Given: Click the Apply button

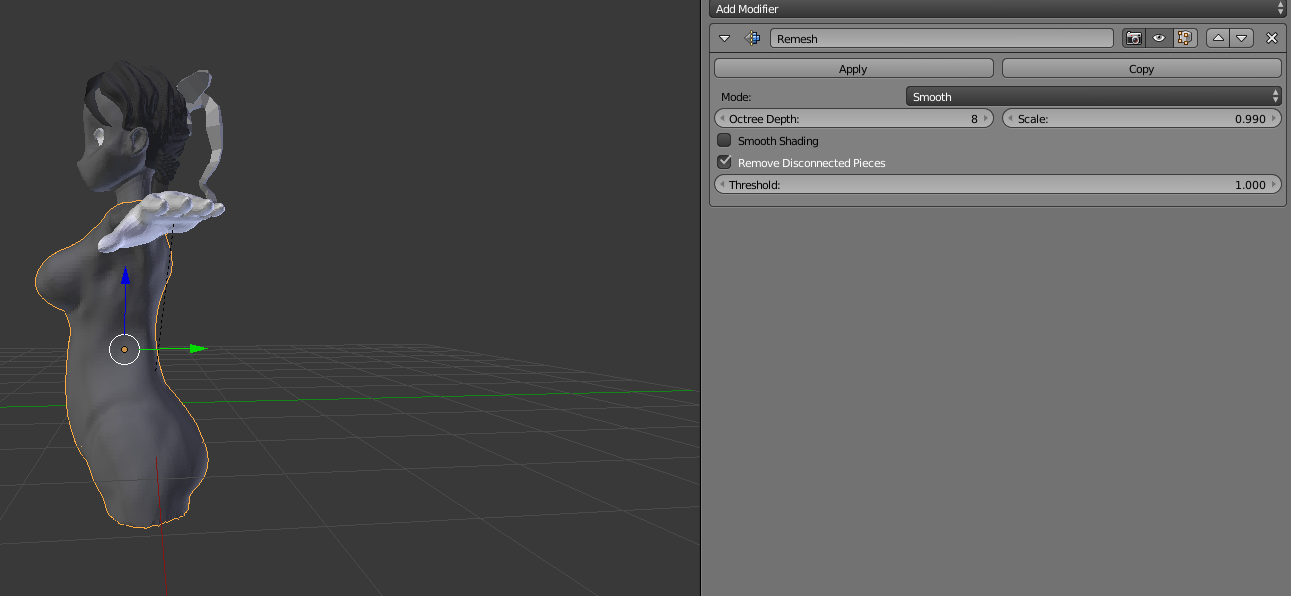Looking at the screenshot, I should click(853, 68).
